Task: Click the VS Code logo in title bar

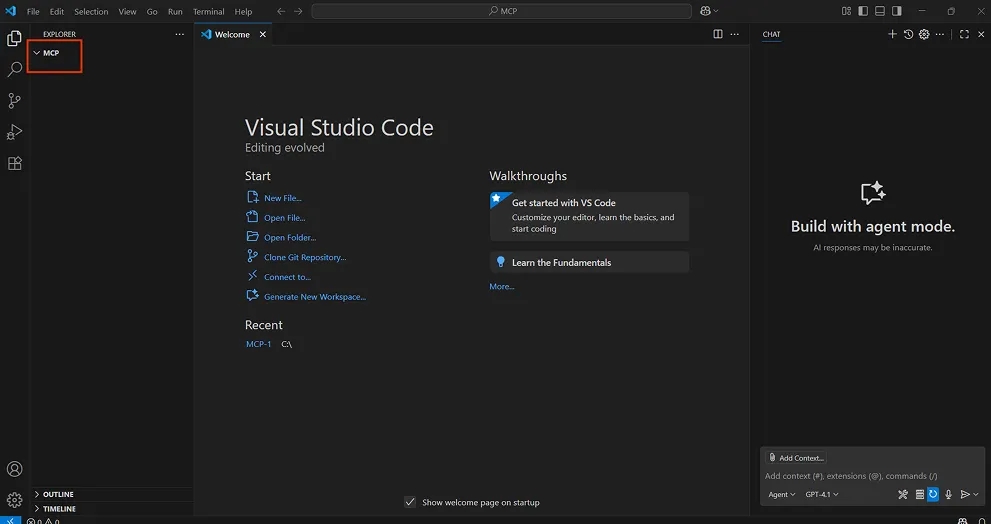Action: click(x=10, y=11)
